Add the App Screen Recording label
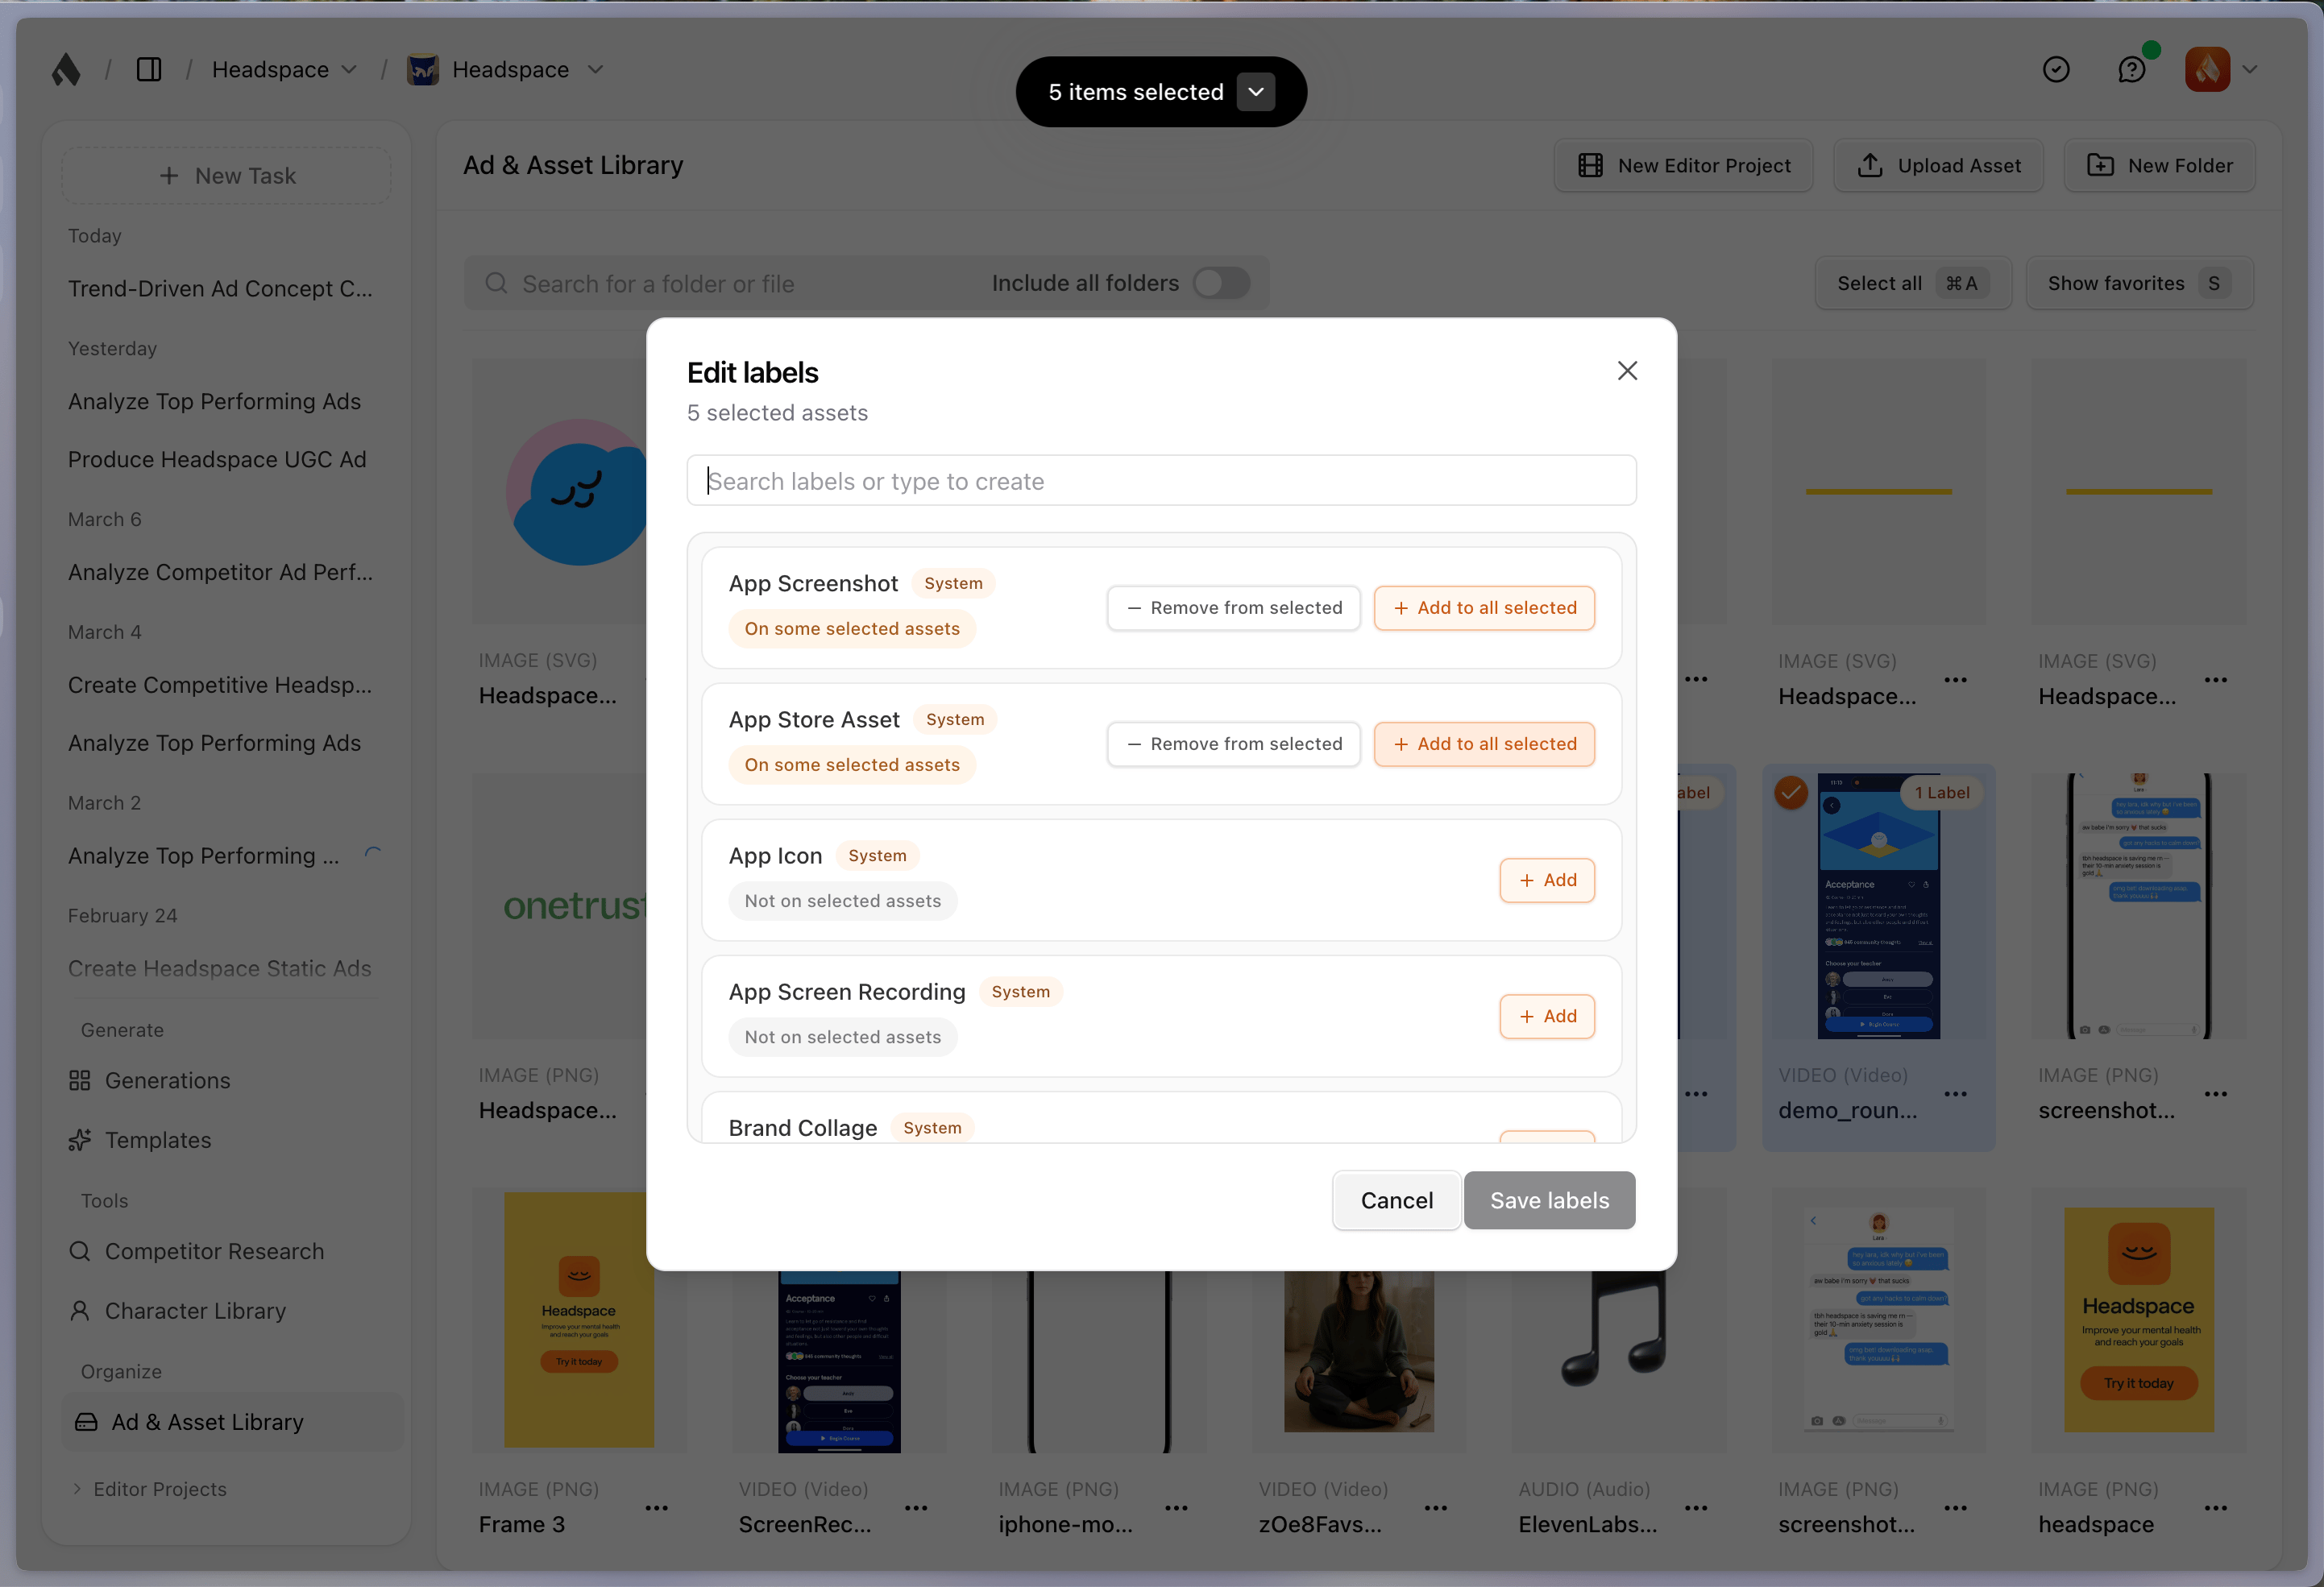 (x=1547, y=1015)
